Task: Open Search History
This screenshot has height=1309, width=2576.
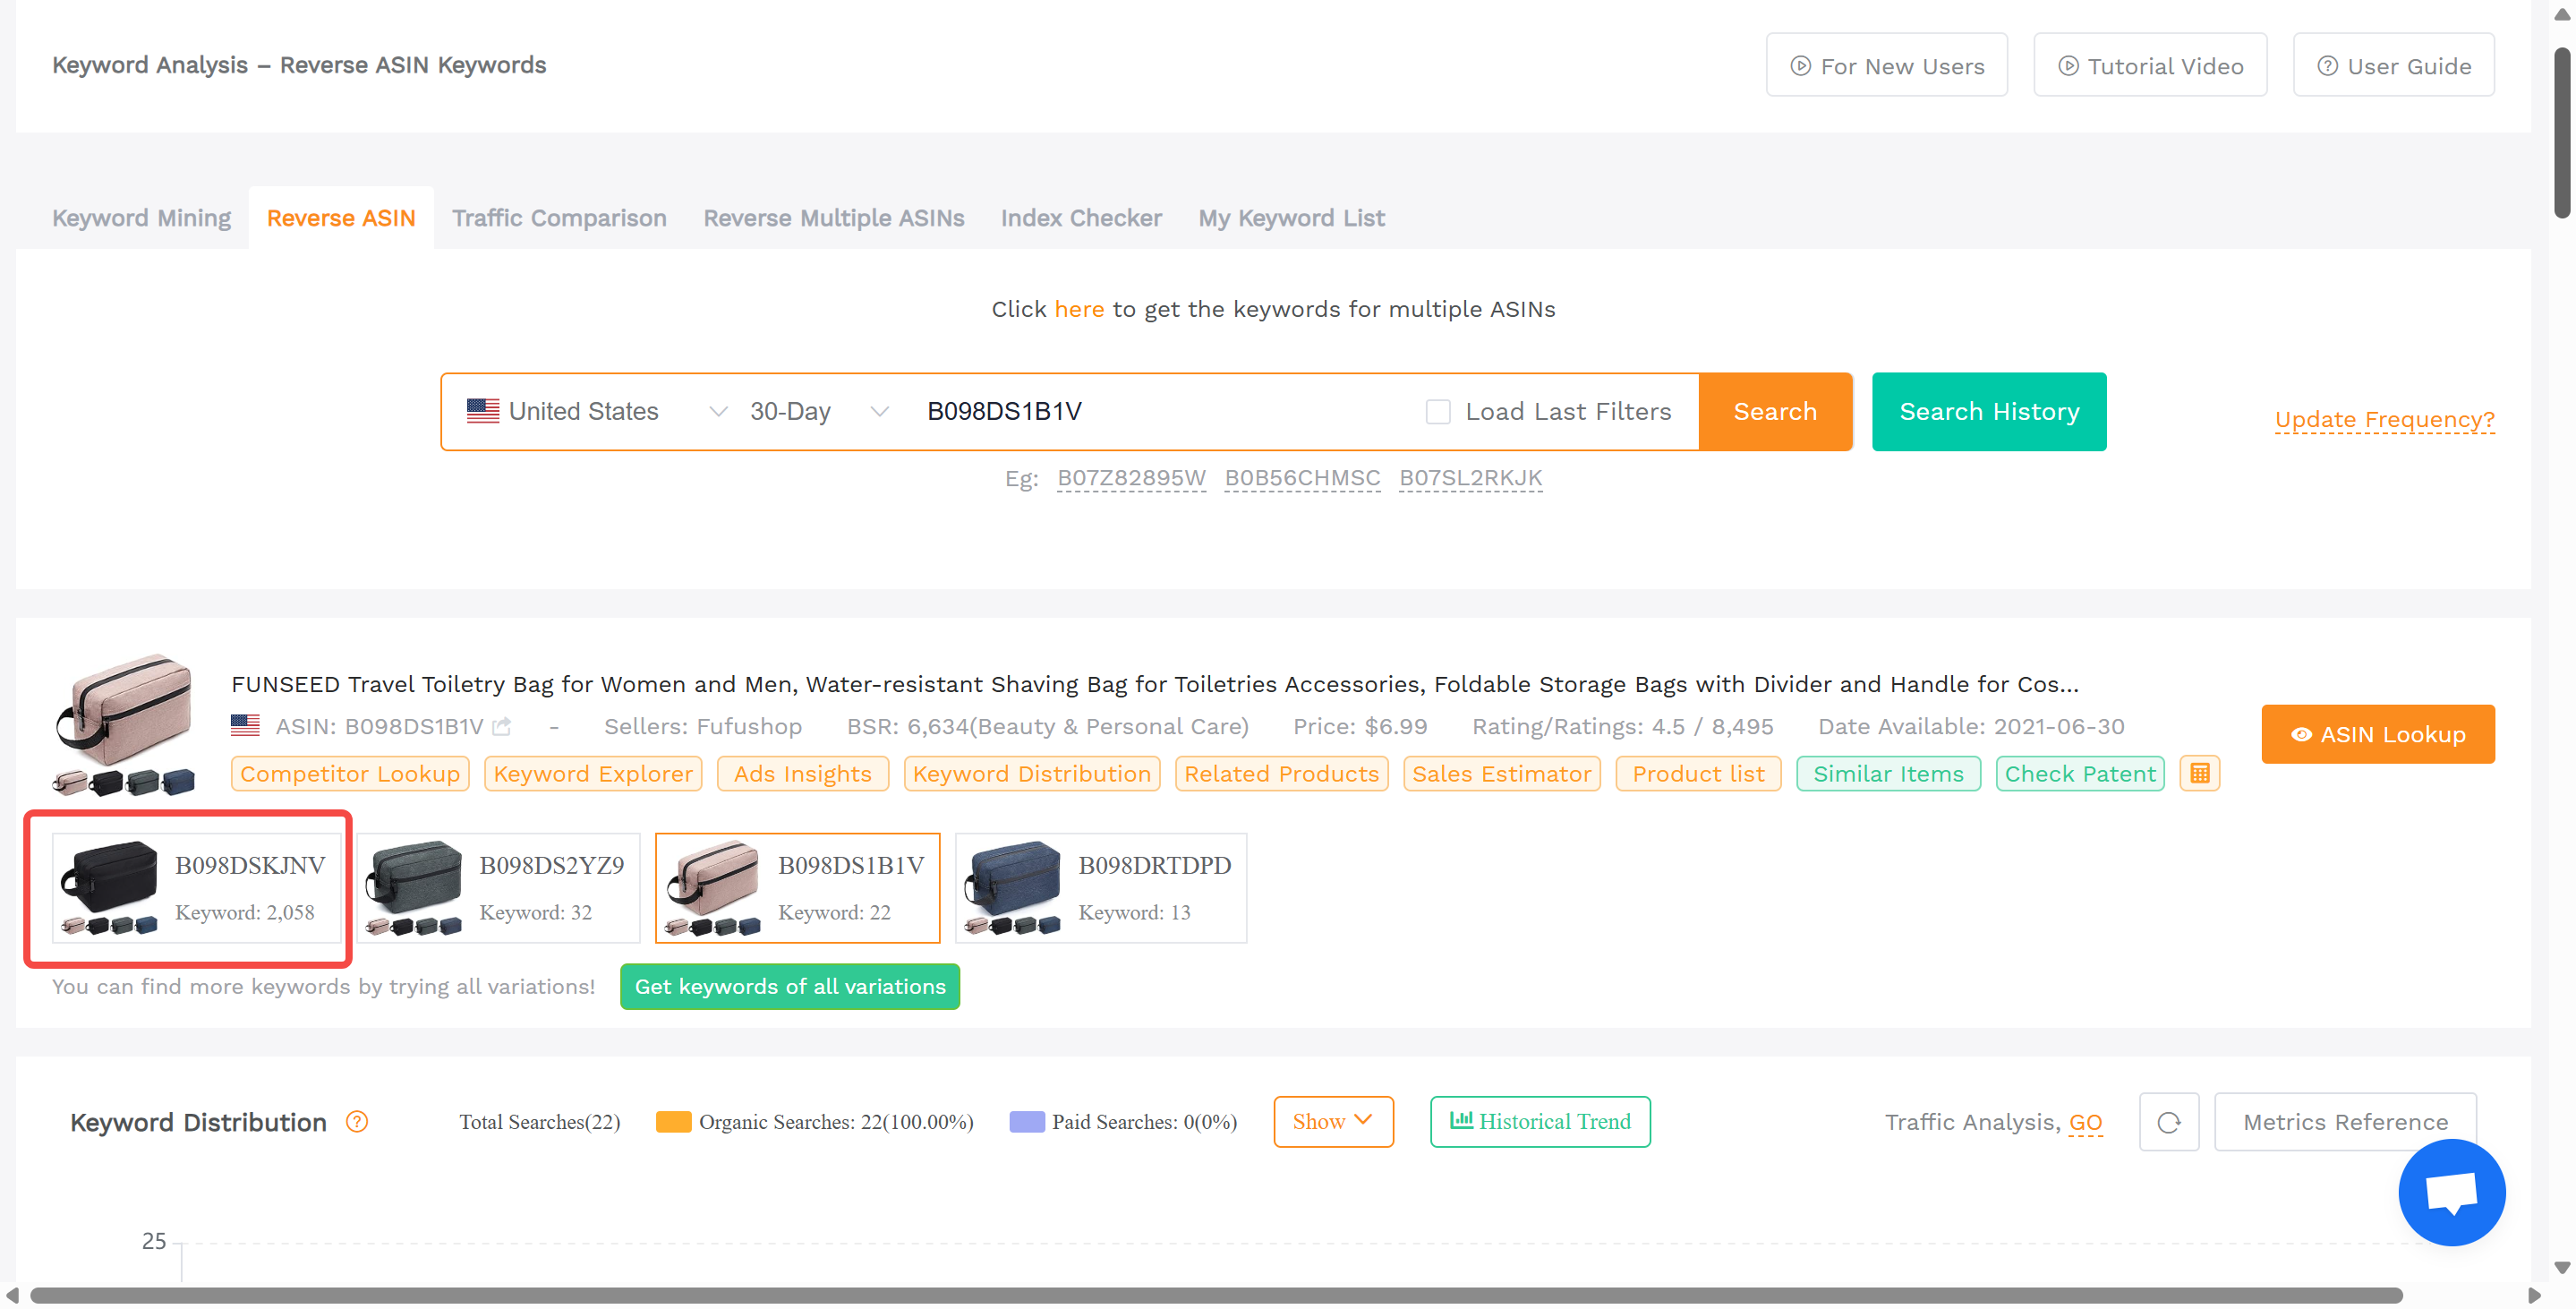Action: [1988, 411]
